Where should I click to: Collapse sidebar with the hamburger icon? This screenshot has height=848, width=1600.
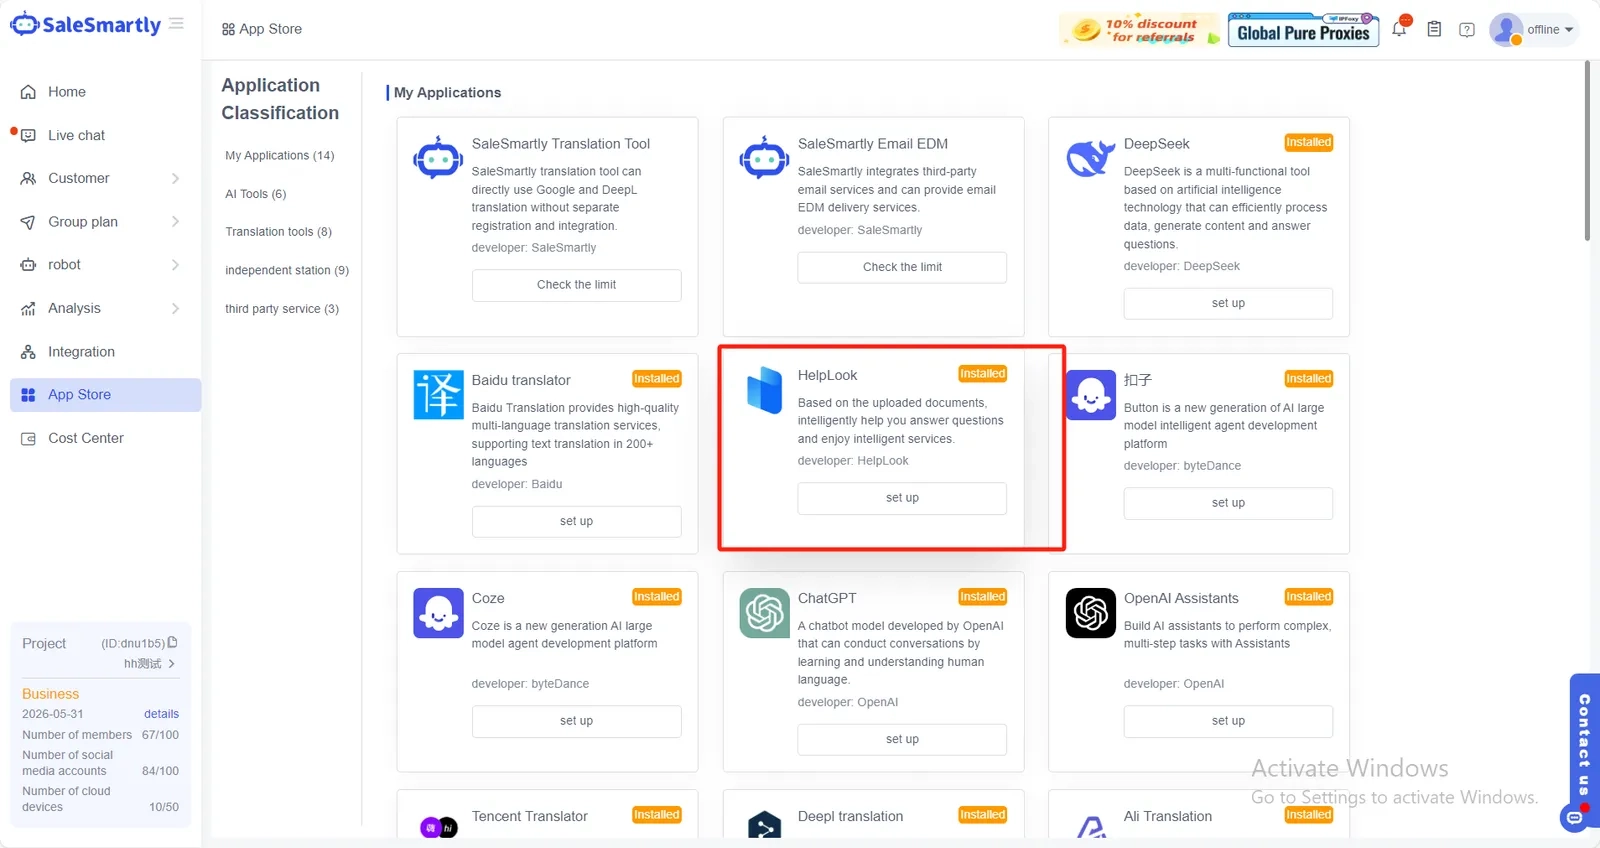tap(176, 23)
